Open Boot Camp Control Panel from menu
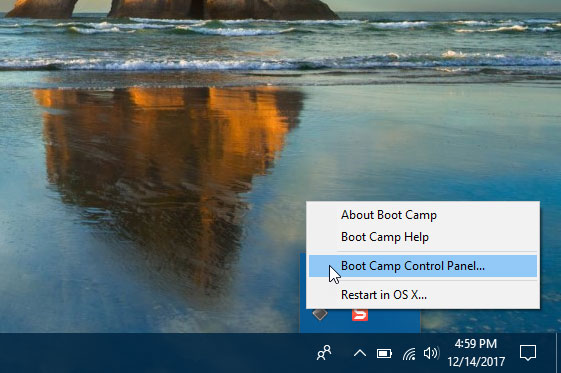This screenshot has width=561, height=373. [x=423, y=266]
